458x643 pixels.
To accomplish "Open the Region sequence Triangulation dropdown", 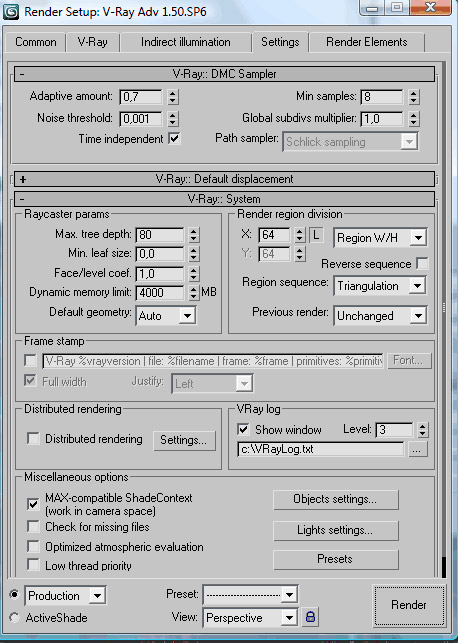I will [381, 286].
